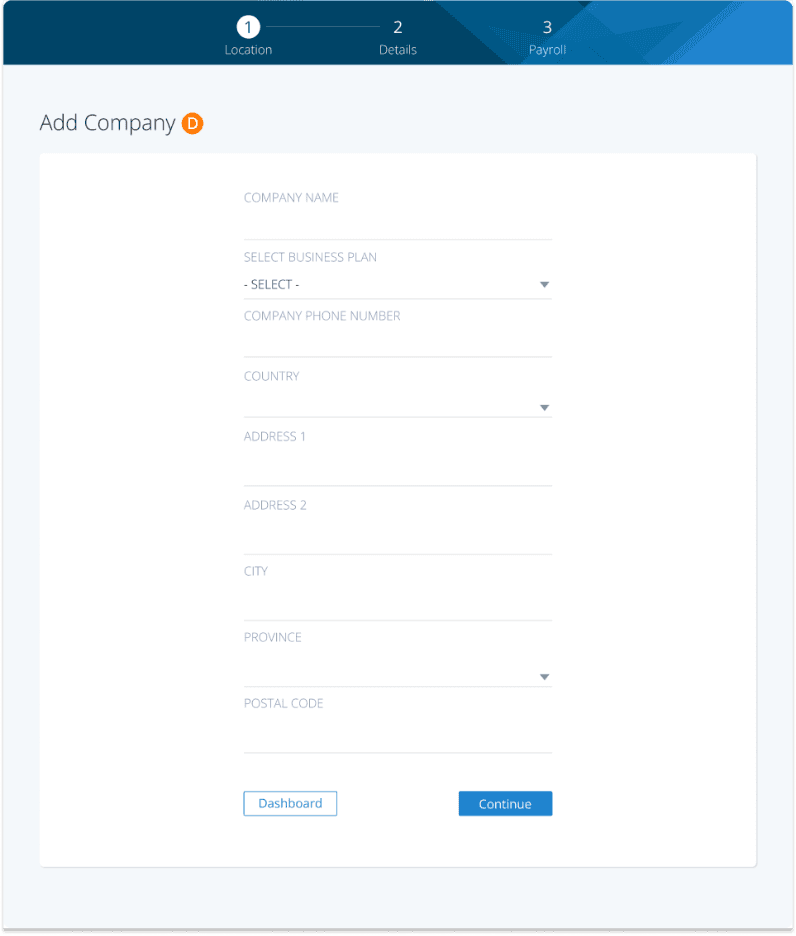Focus the City input field

[398, 604]
